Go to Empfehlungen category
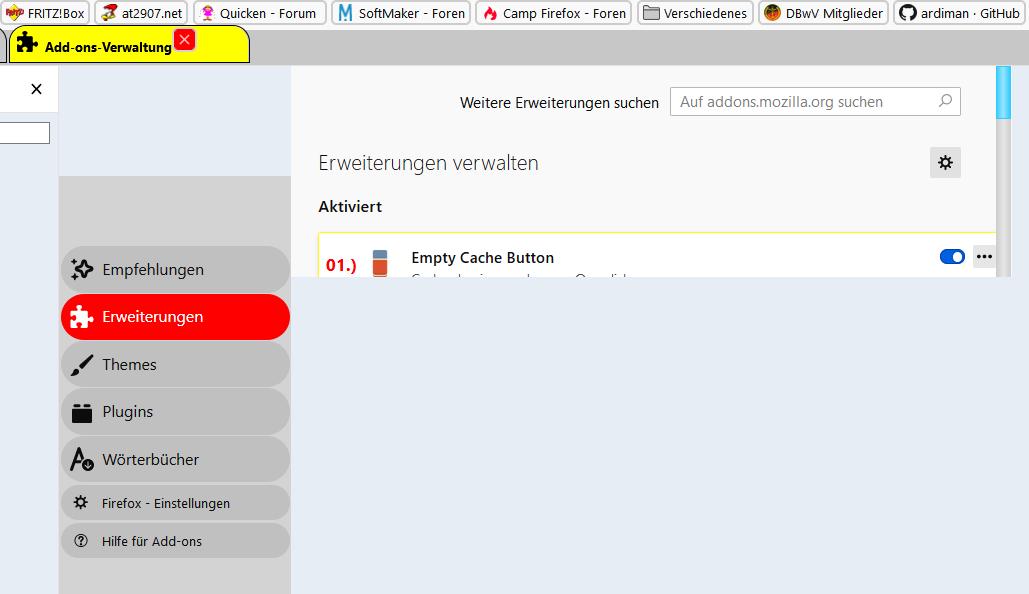The image size is (1029, 594). point(175,270)
